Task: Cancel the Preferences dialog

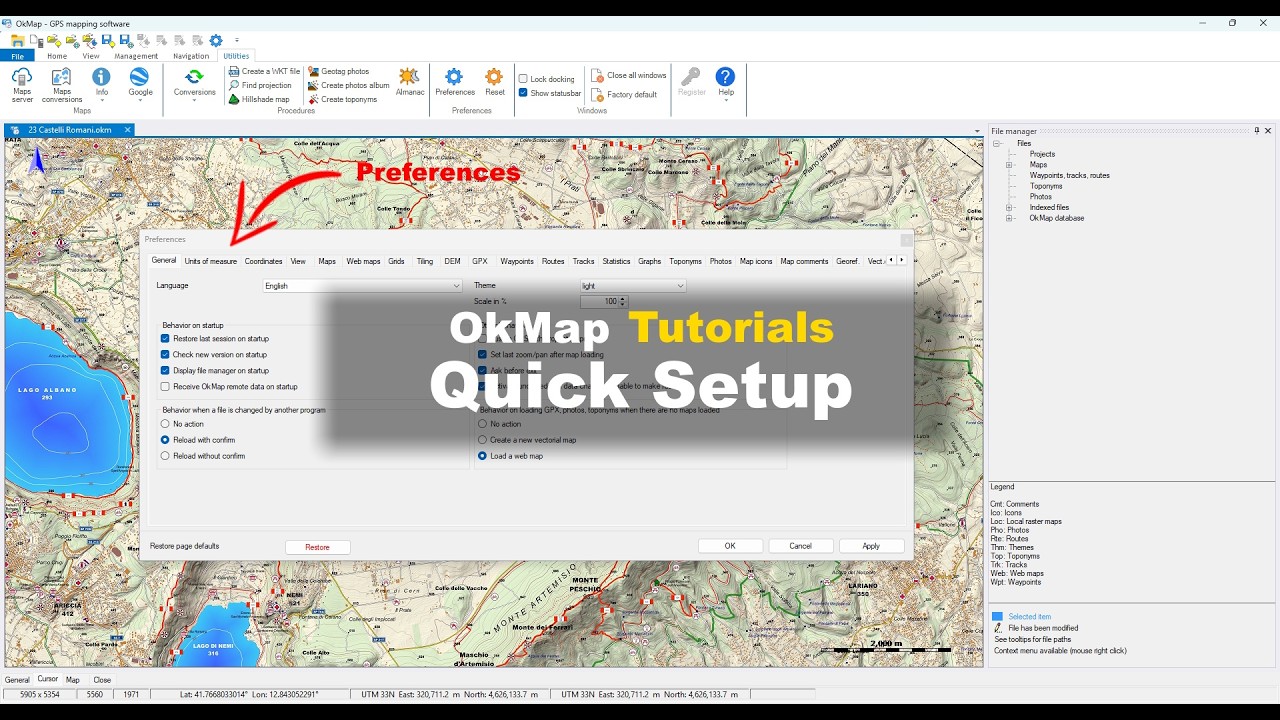Action: point(801,546)
